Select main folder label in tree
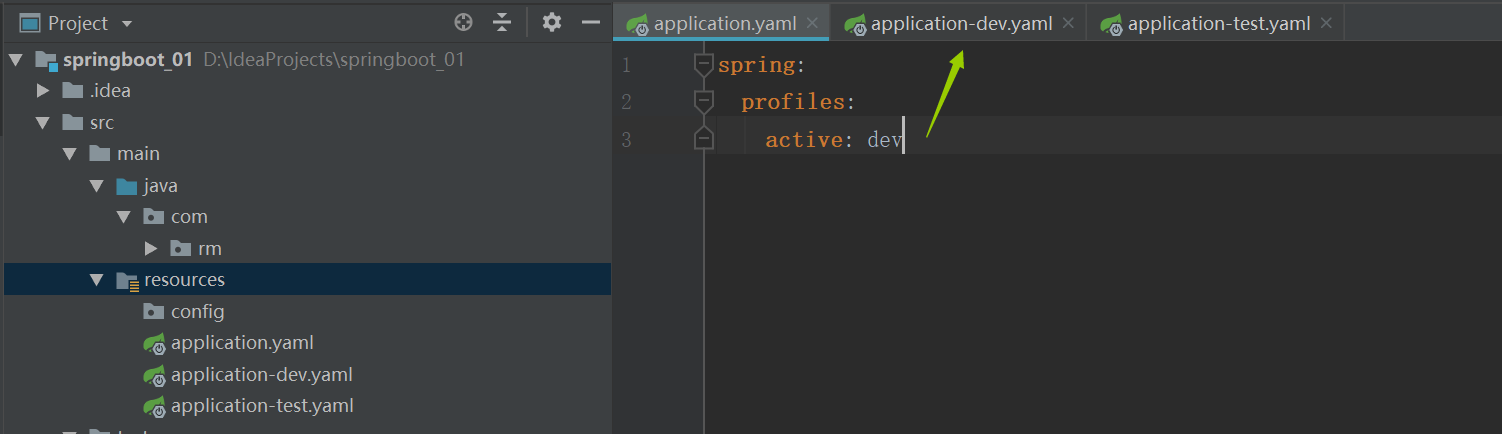The width and height of the screenshot is (1502, 434). coord(138,154)
